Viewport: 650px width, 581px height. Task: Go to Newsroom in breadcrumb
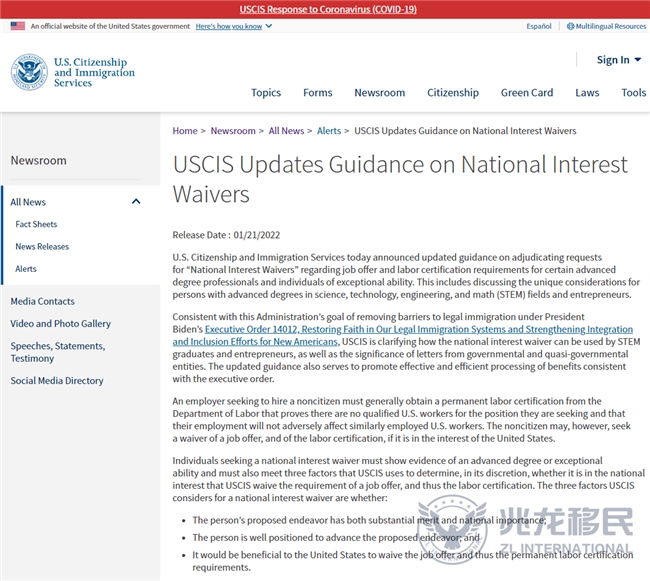[233, 131]
